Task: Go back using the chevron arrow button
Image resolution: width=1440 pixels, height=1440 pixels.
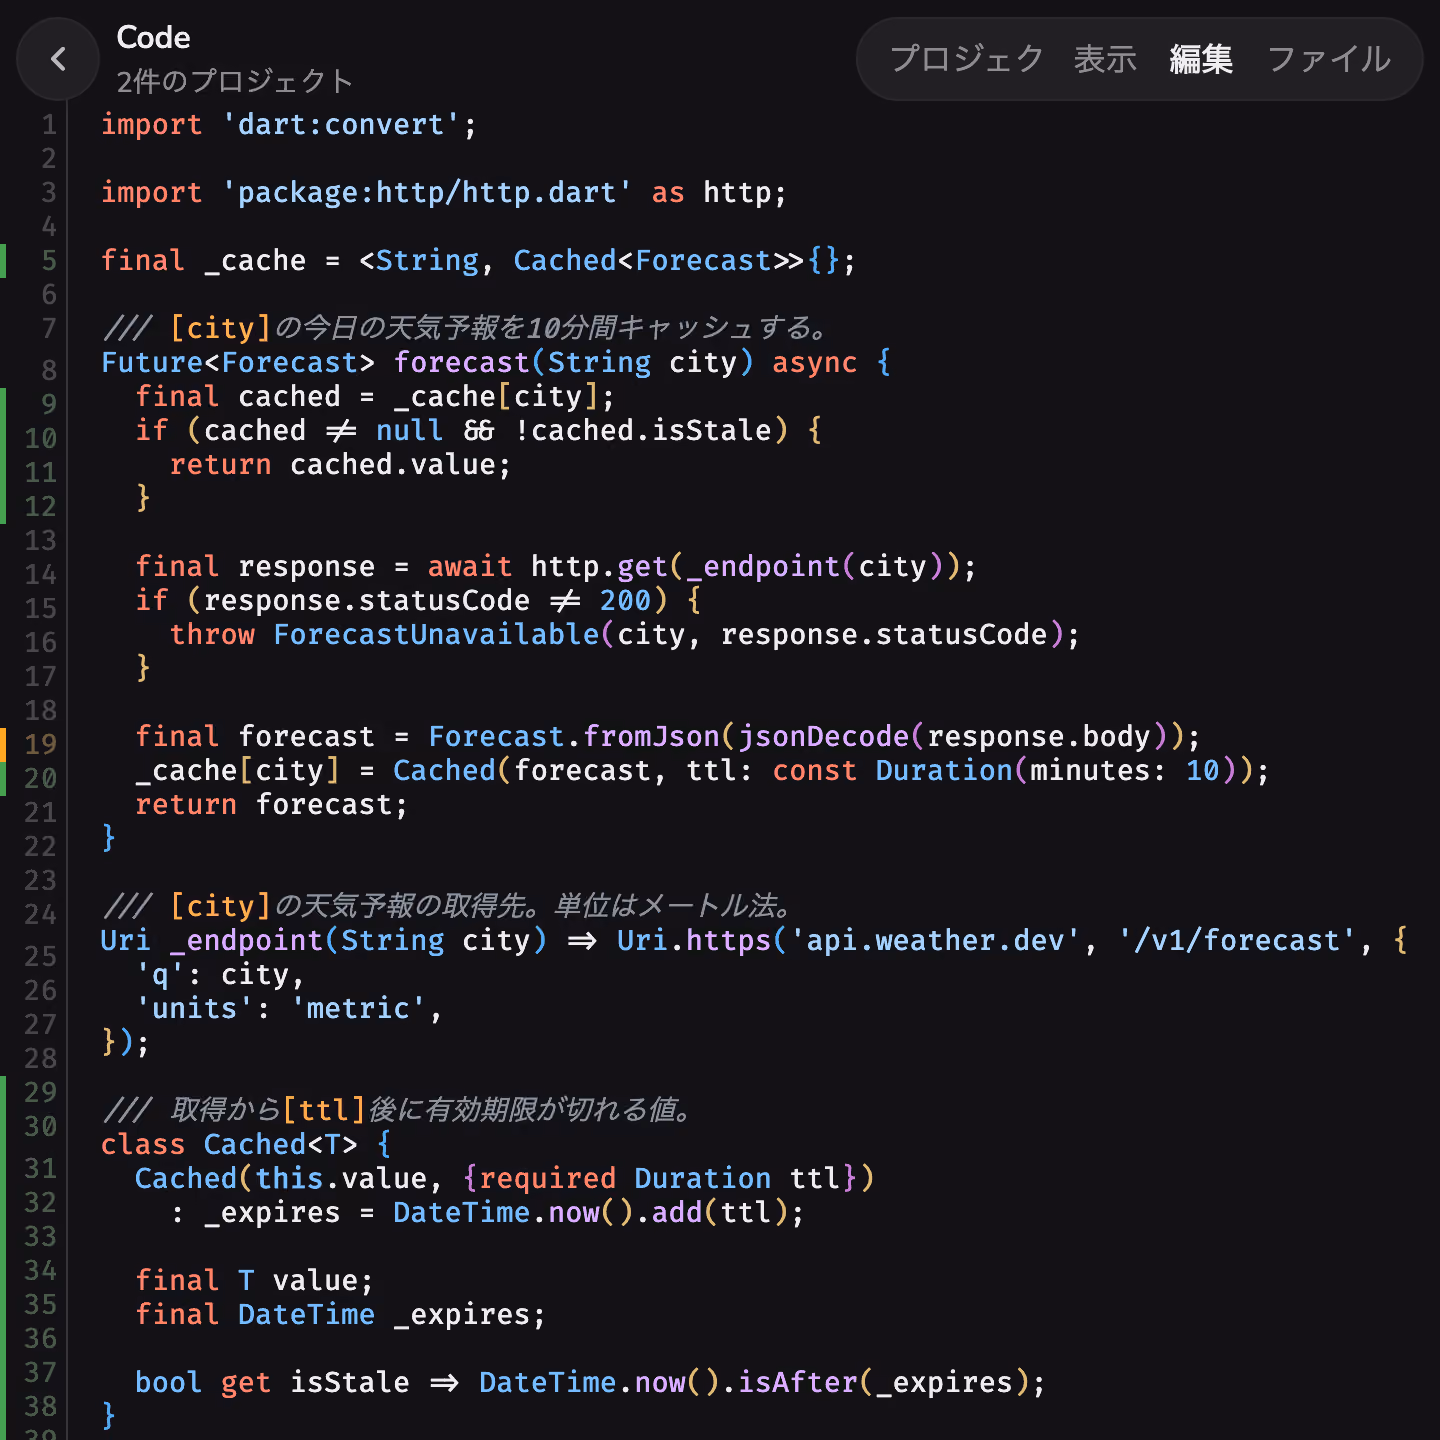Action: point(58,59)
